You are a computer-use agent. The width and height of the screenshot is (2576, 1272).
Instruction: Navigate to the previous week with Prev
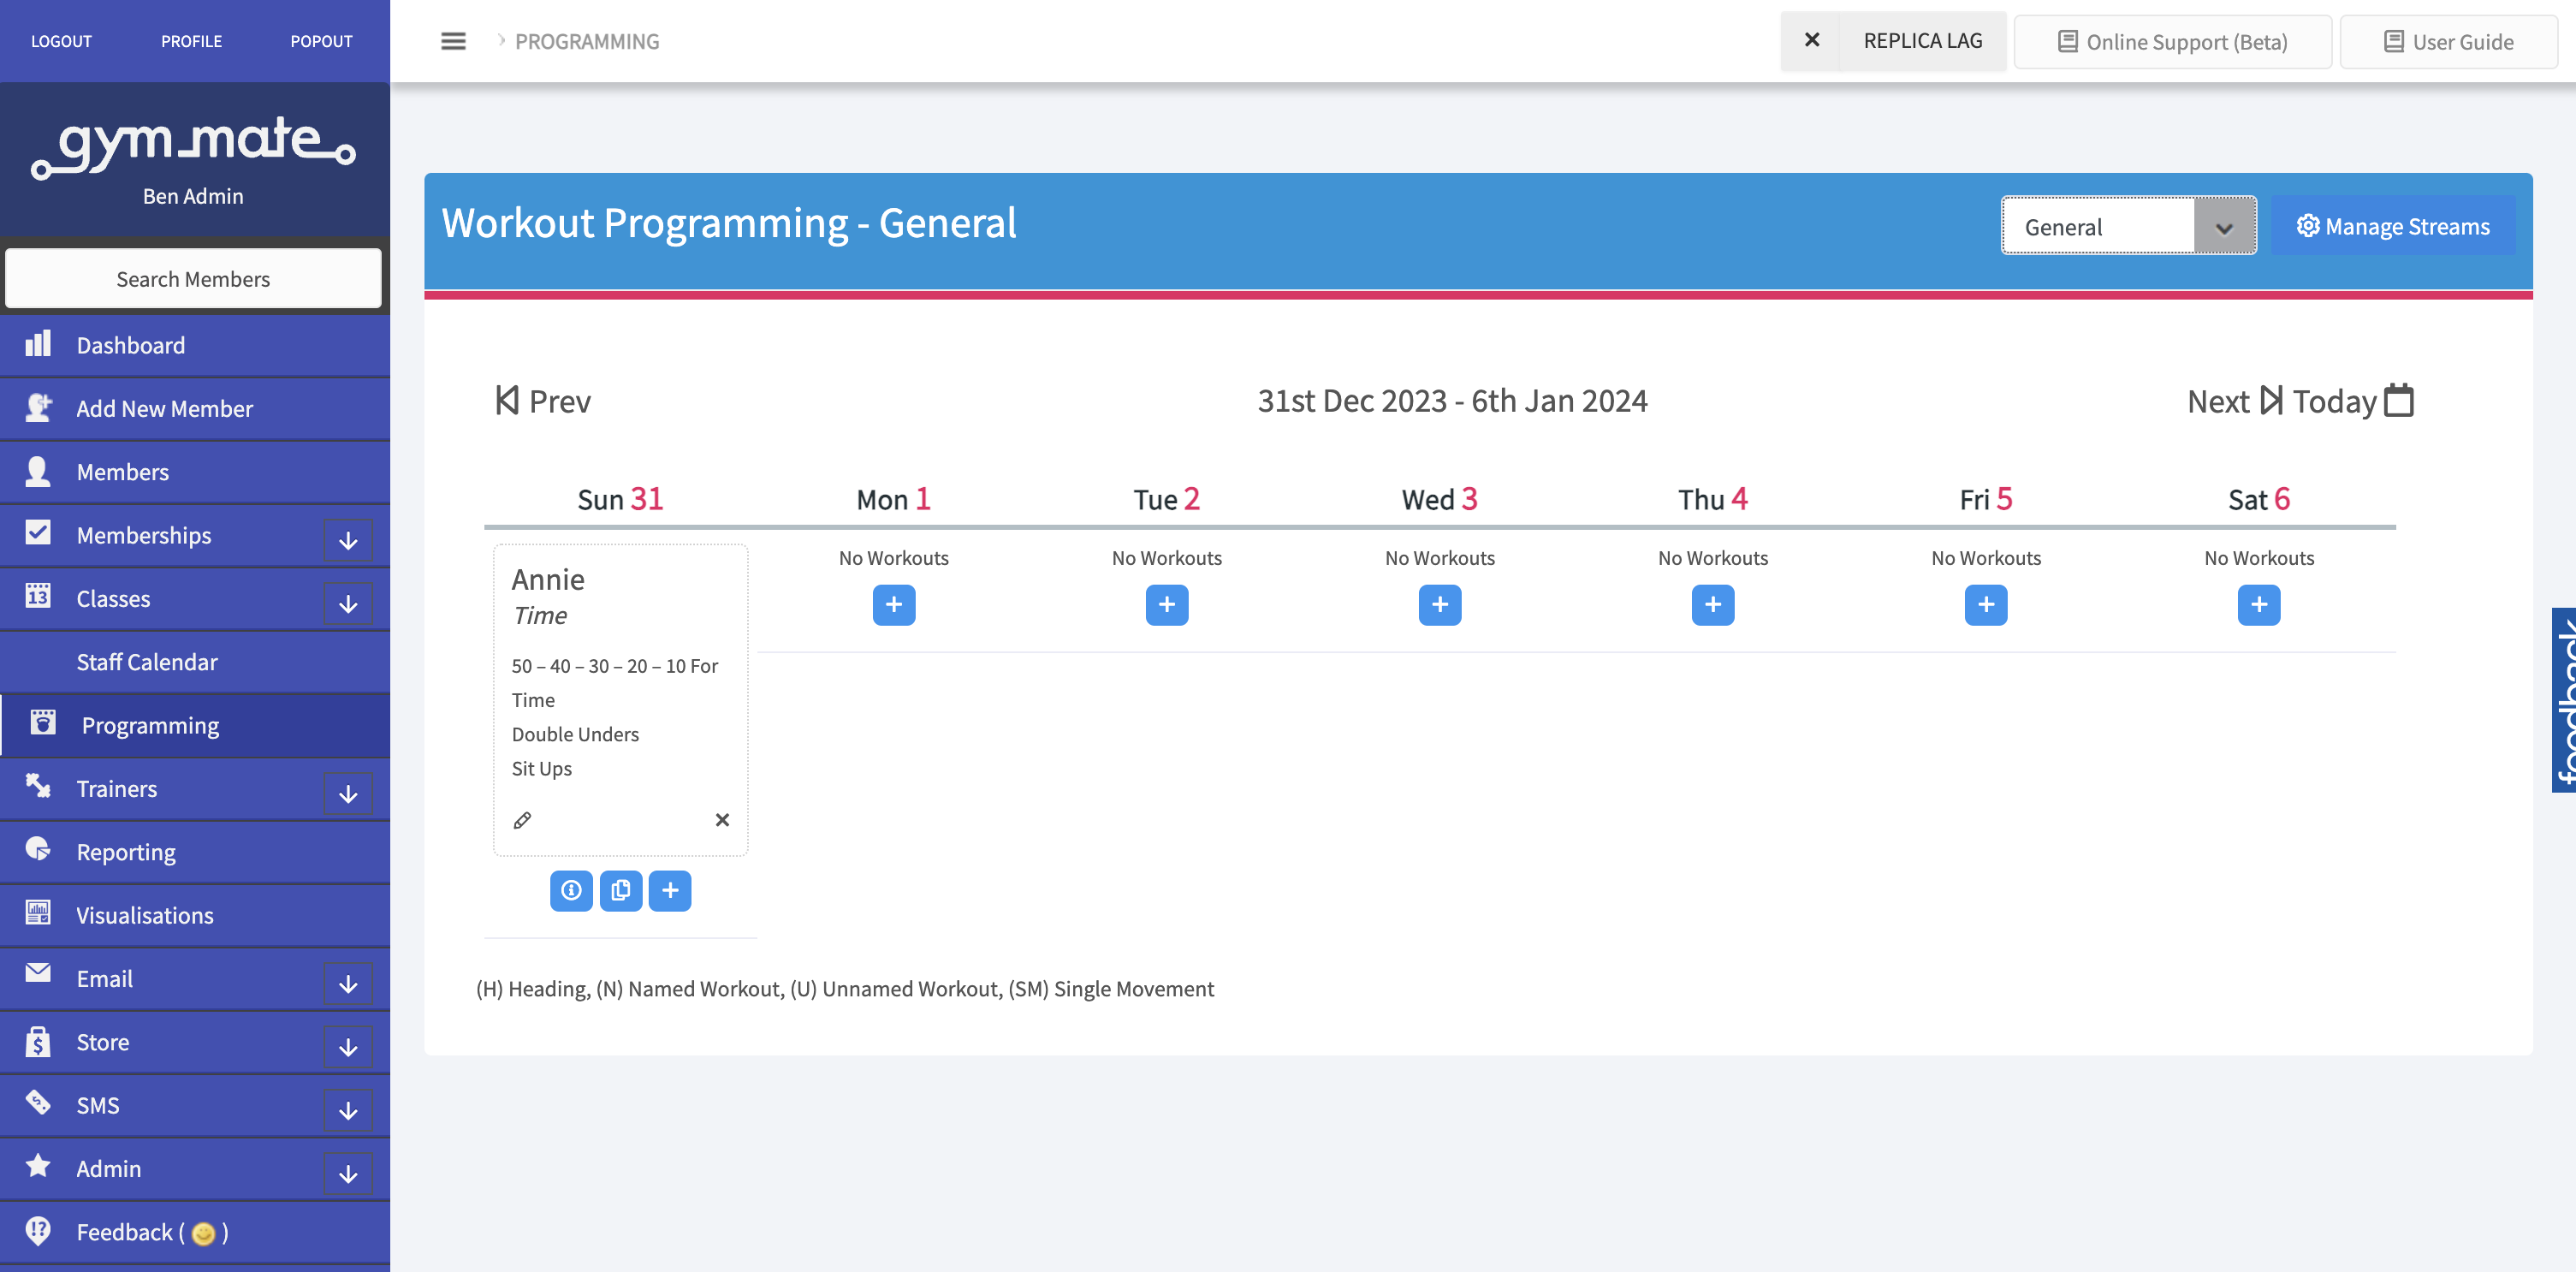tap(542, 400)
